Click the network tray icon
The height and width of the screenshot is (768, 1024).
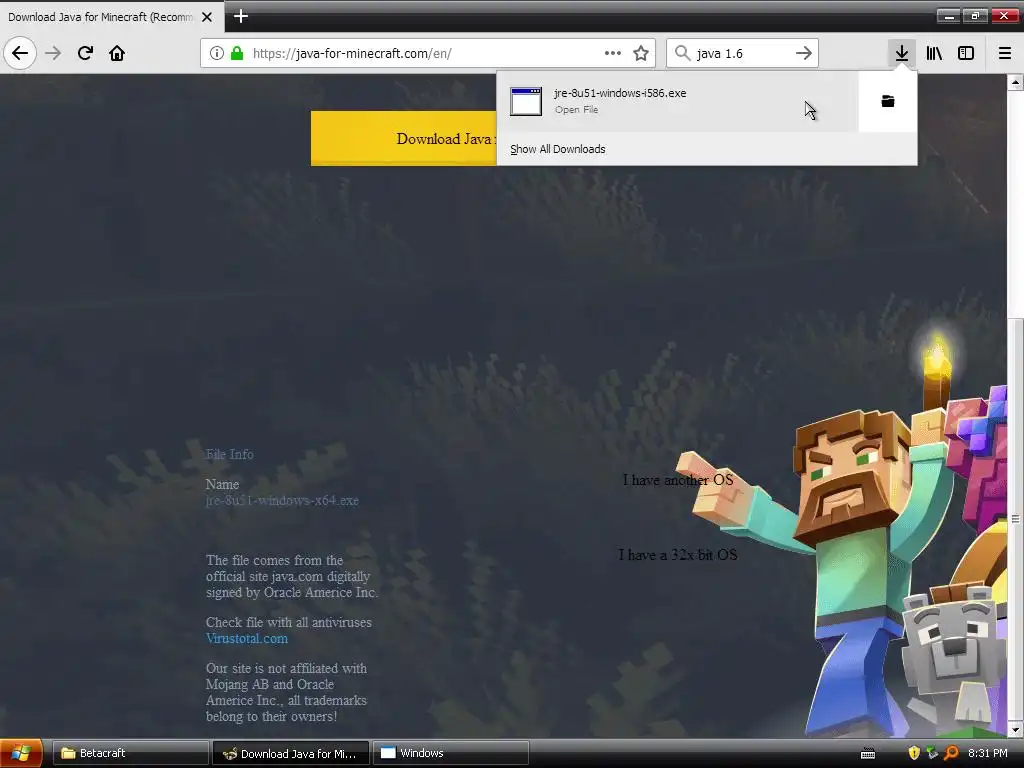click(x=932, y=753)
